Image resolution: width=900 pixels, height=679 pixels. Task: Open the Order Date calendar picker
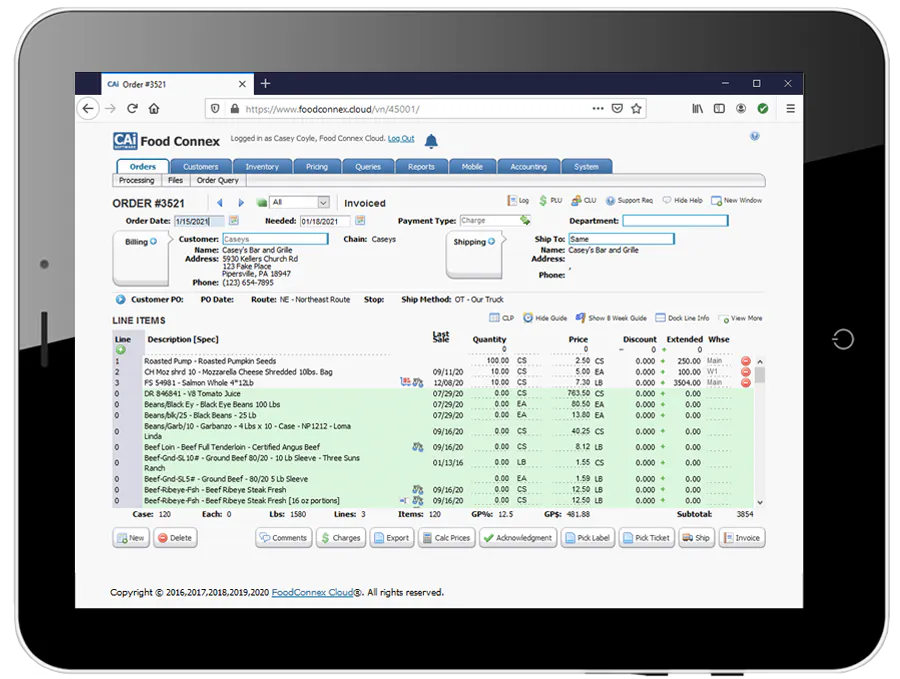(x=234, y=220)
